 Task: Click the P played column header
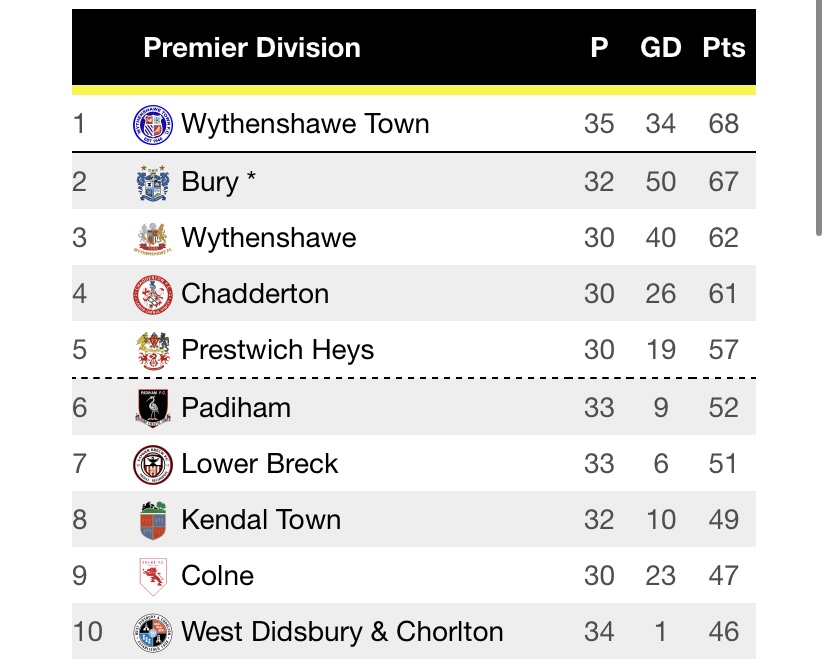[599, 47]
